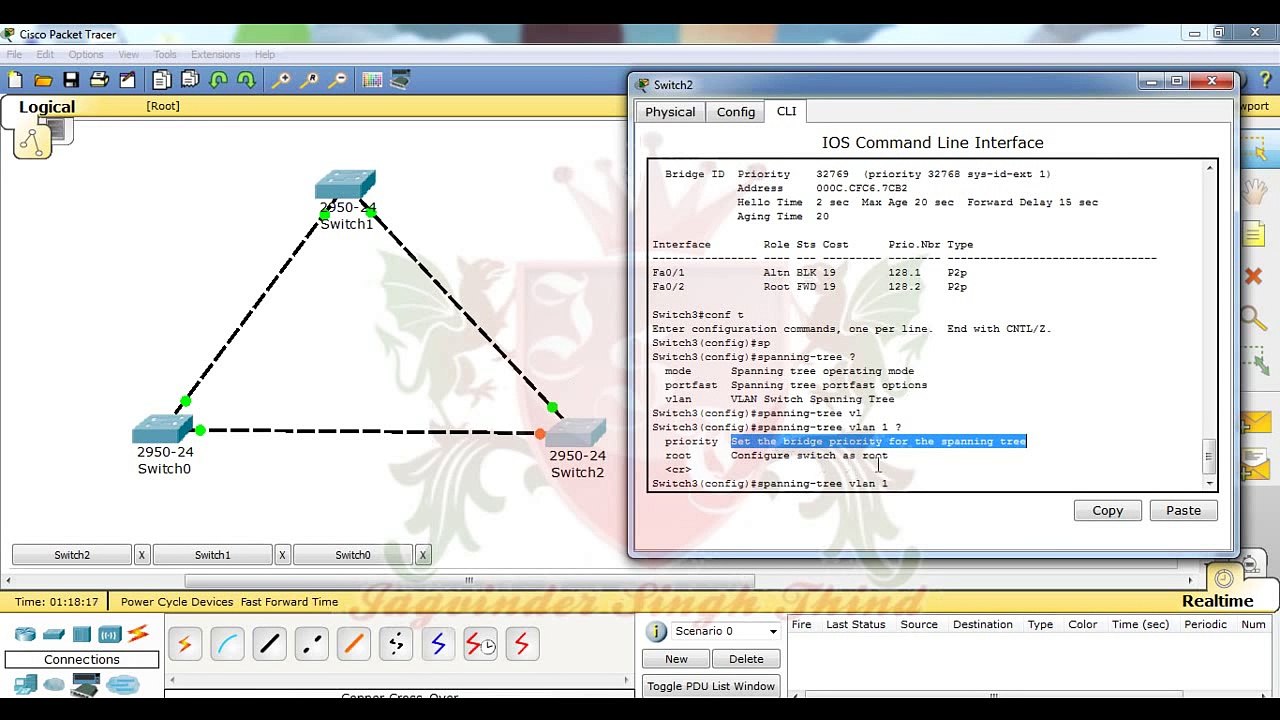Choose the Multiuser Connection cloud category
The width and height of the screenshot is (1280, 720).
[x=123, y=685]
